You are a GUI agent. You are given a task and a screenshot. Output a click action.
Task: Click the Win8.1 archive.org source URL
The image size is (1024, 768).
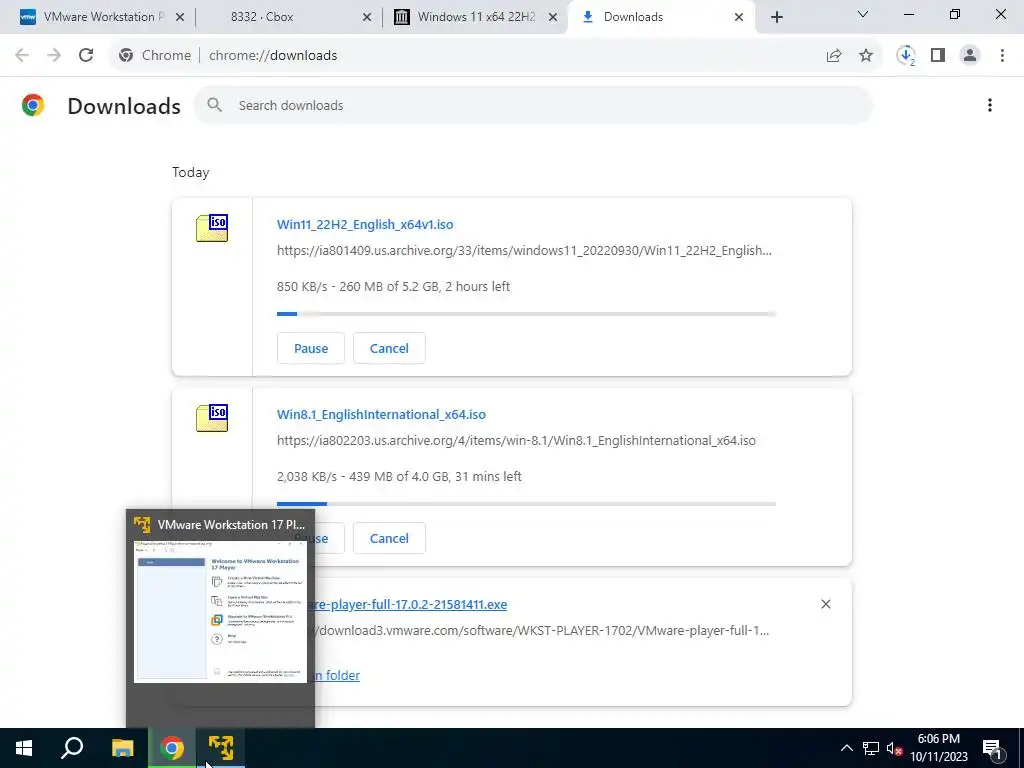[x=516, y=440]
